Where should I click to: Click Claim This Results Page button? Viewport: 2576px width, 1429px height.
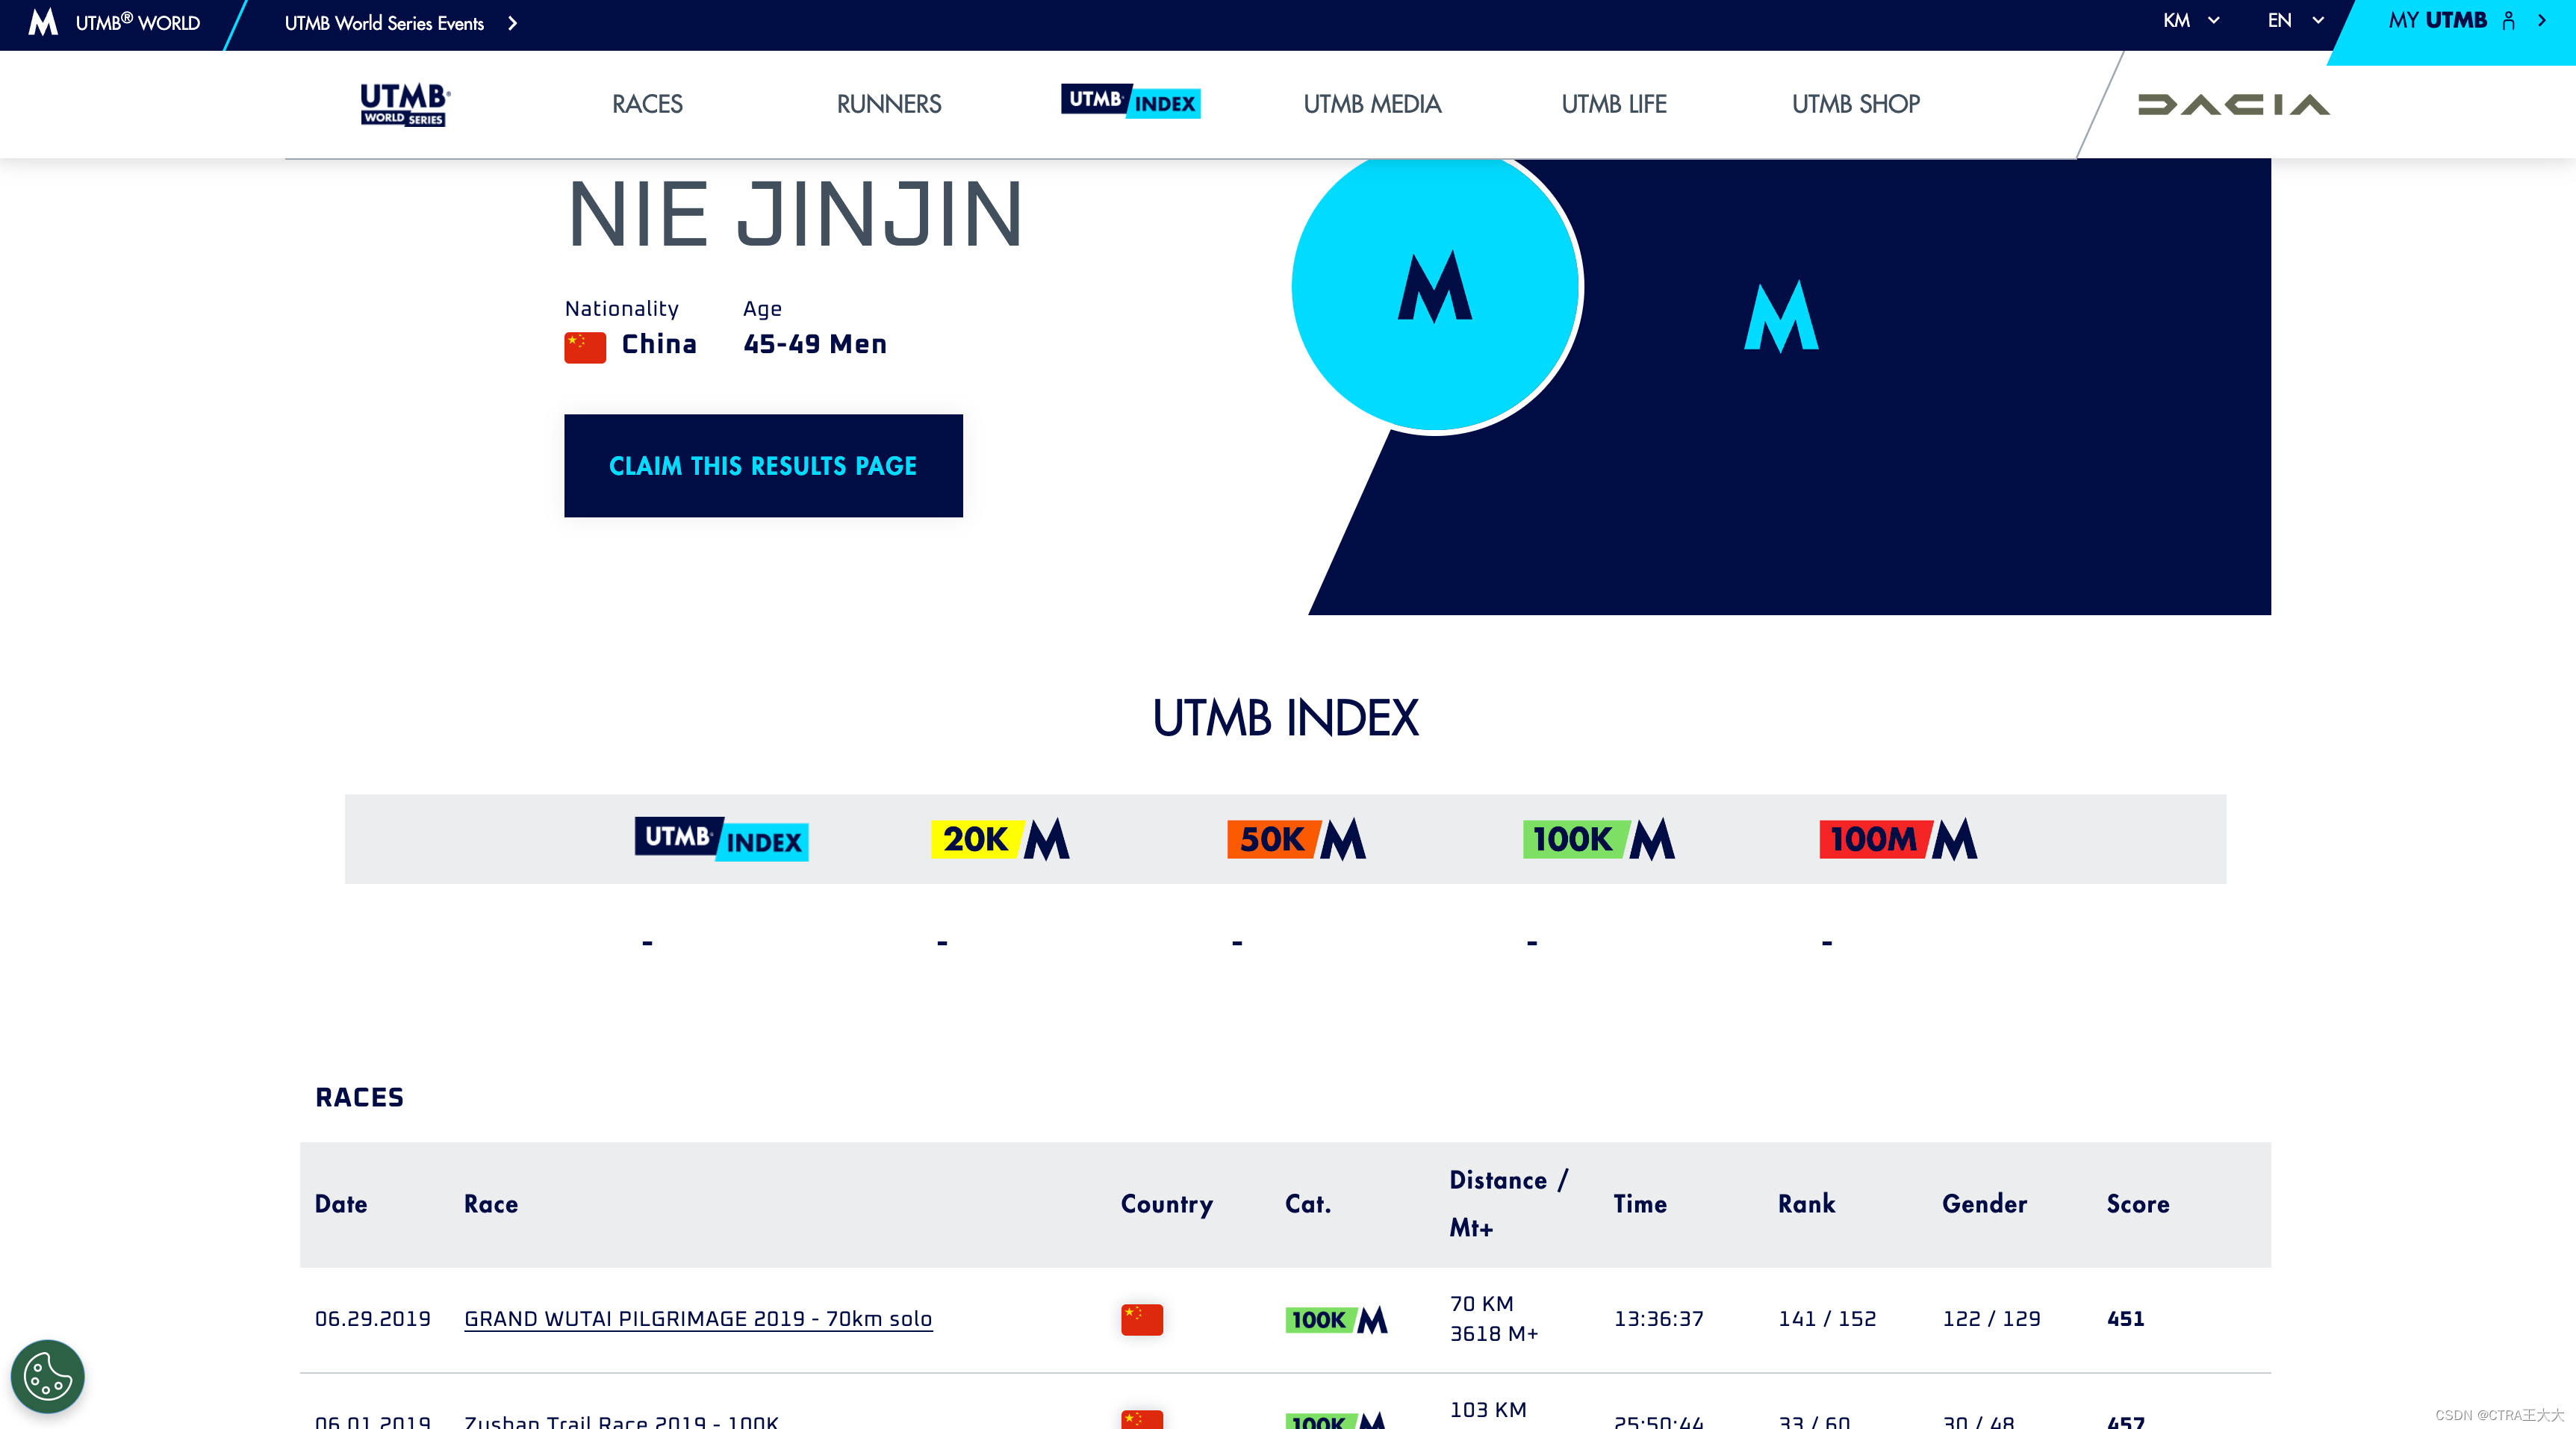762,466
